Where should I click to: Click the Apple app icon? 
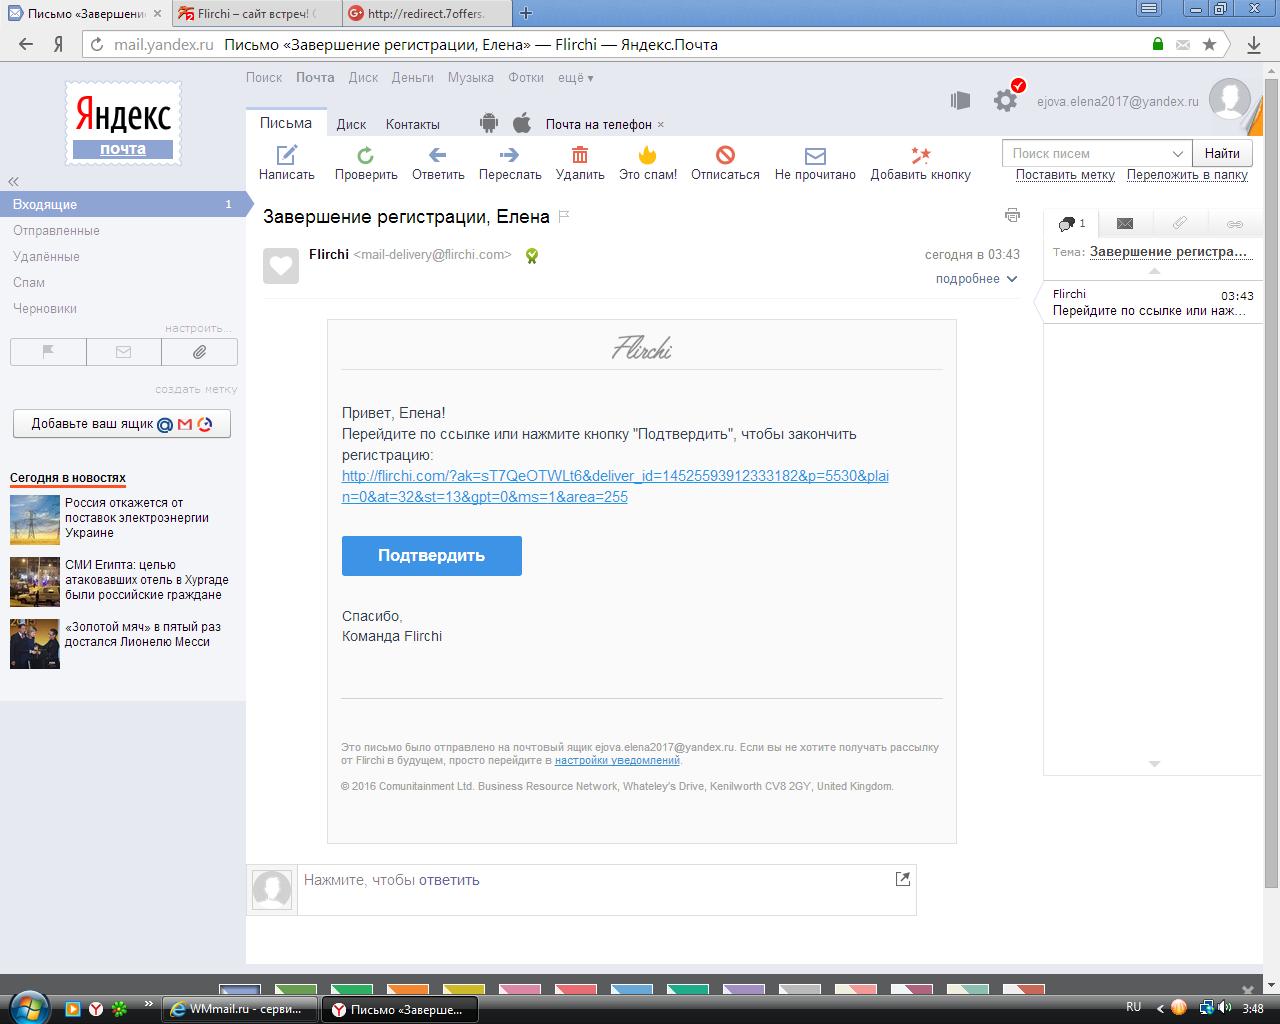pos(521,124)
